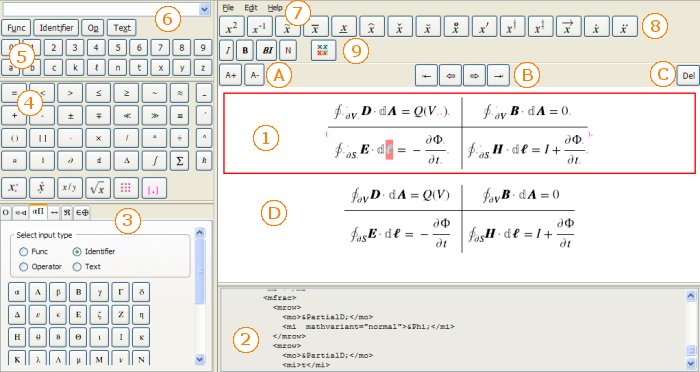700x372 pixels.
Task: Insert the plus-minus operator
Action: 70,115
